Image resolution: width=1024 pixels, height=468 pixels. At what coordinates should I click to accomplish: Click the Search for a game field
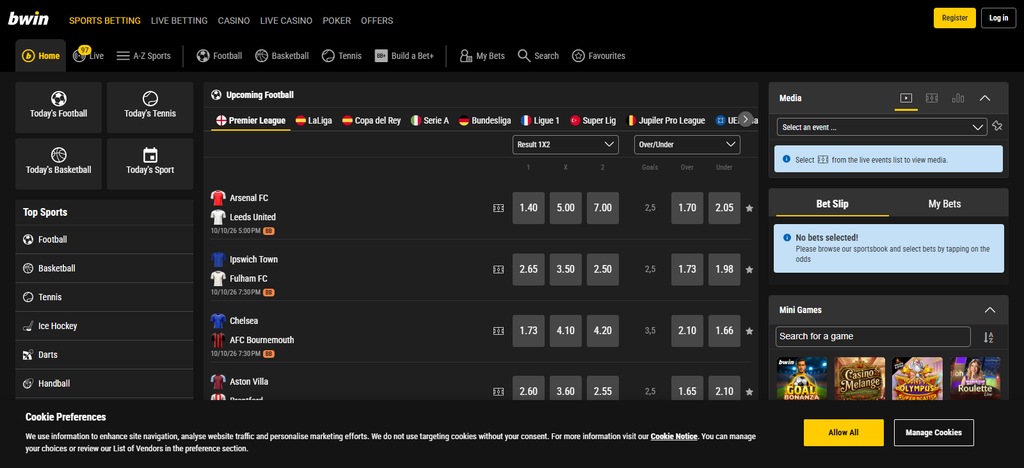pos(873,337)
